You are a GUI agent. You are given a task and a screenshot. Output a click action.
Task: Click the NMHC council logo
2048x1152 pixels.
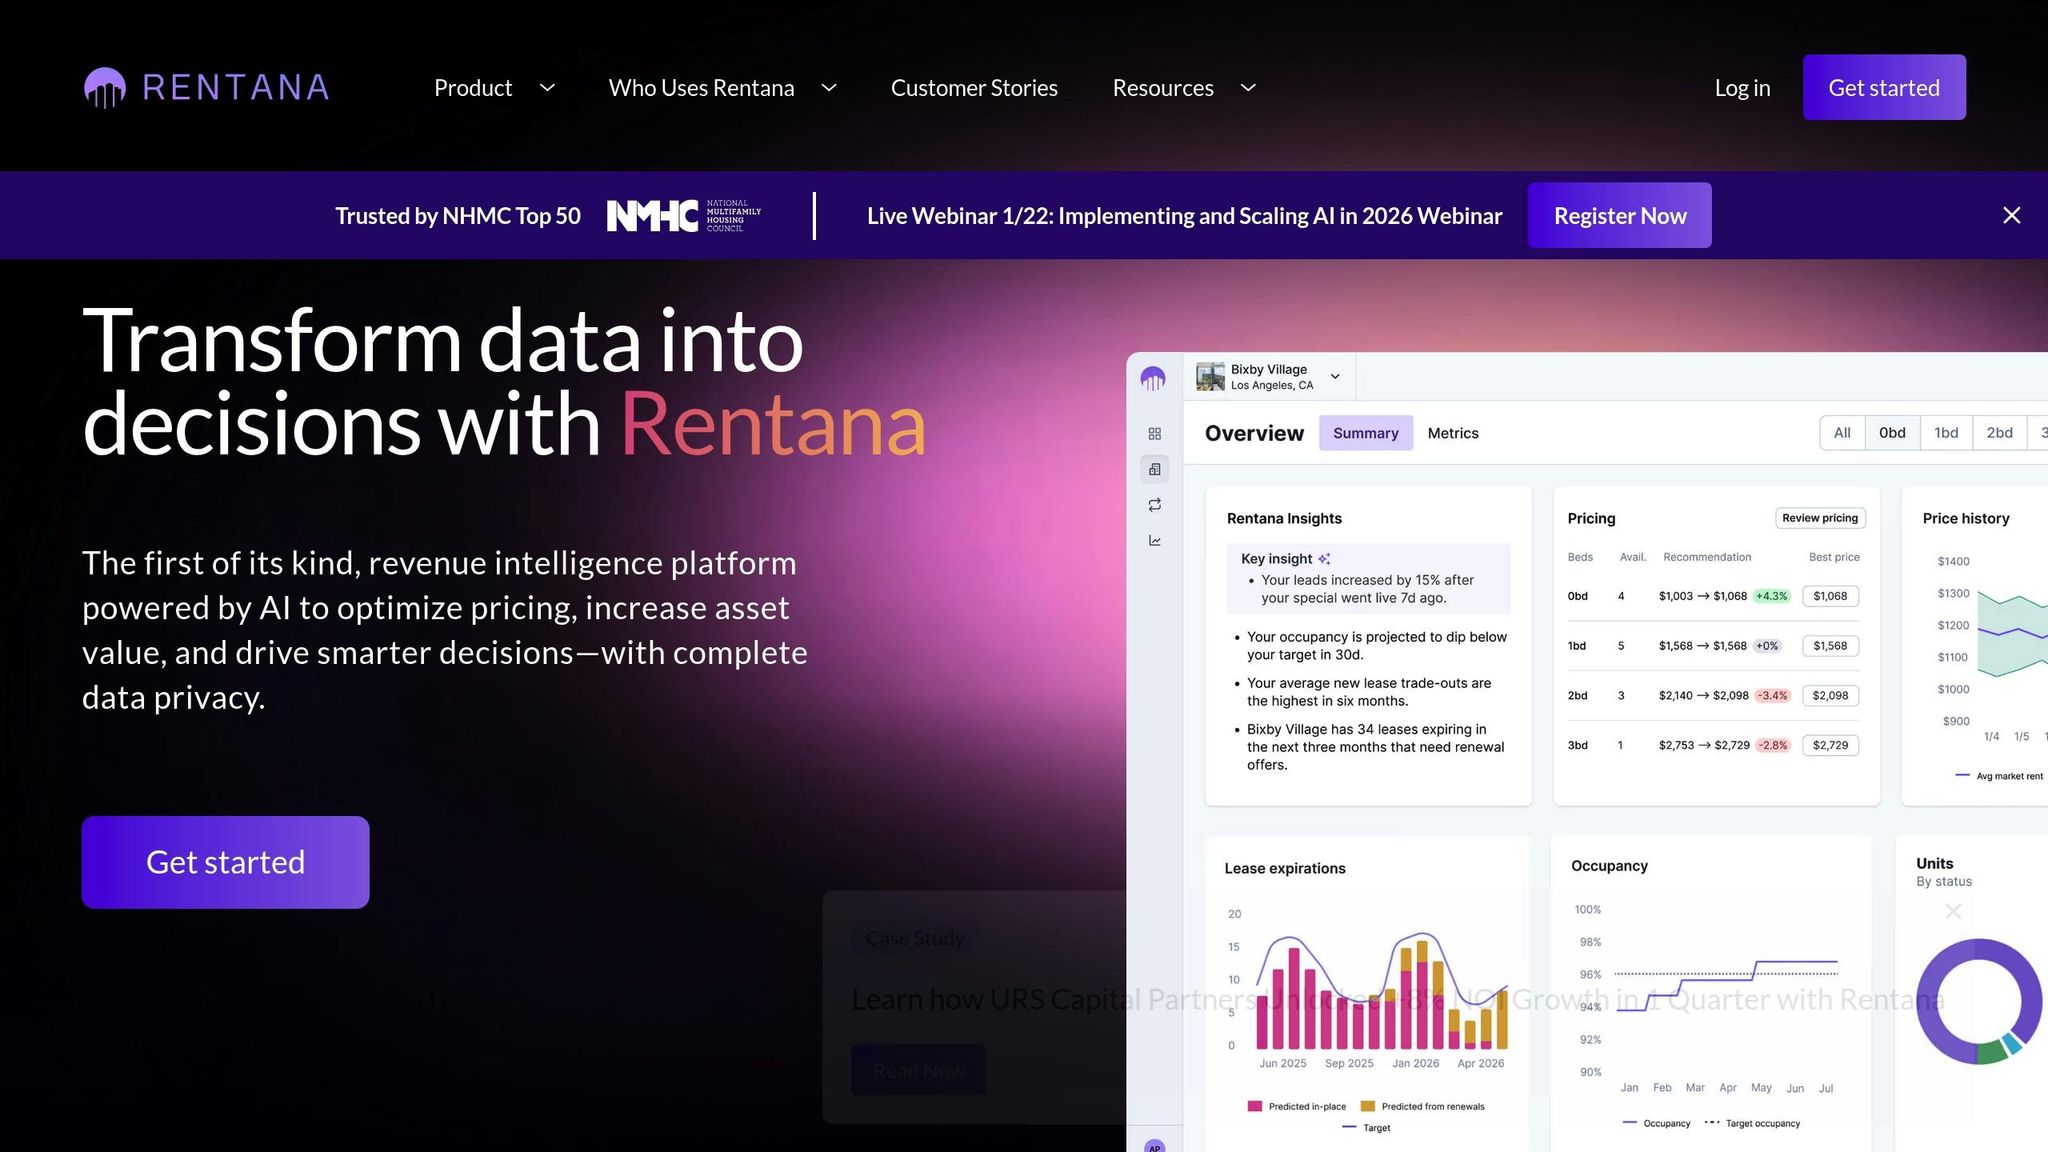[684, 216]
